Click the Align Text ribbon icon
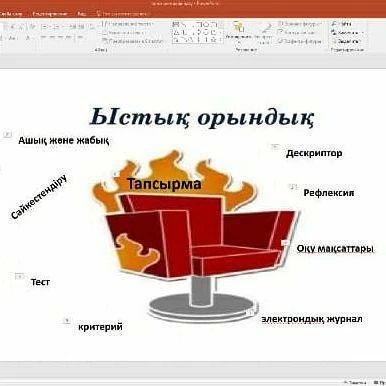Viewport: 386px width, 386px height. tap(123, 33)
